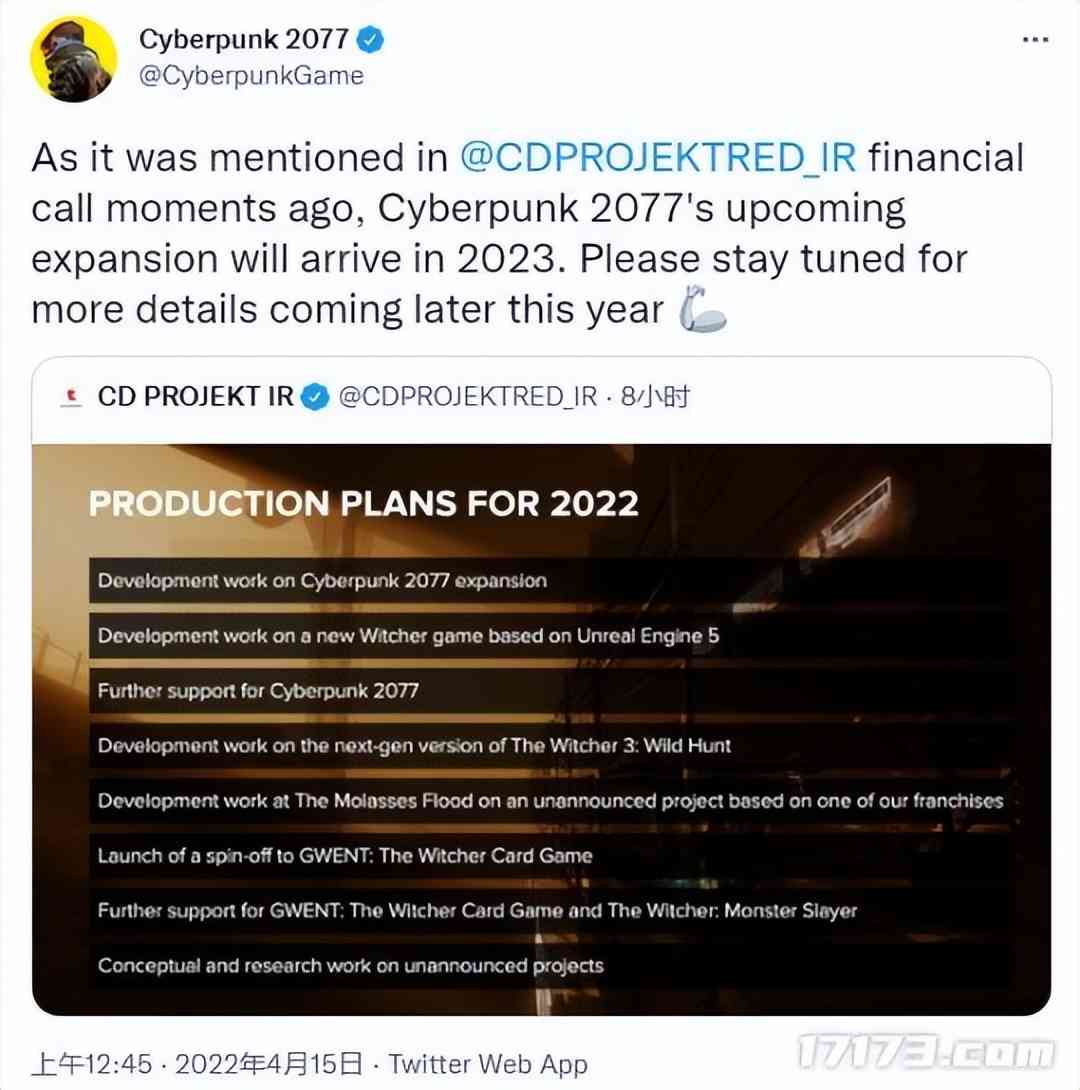Click the quoted tweet's 8小时 timestamp

(x=655, y=398)
